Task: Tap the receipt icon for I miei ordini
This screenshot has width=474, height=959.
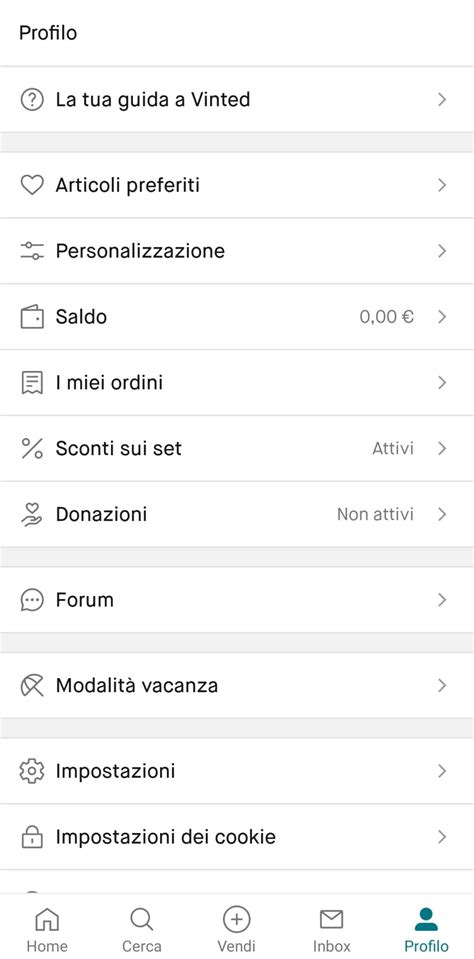Action: (x=32, y=383)
